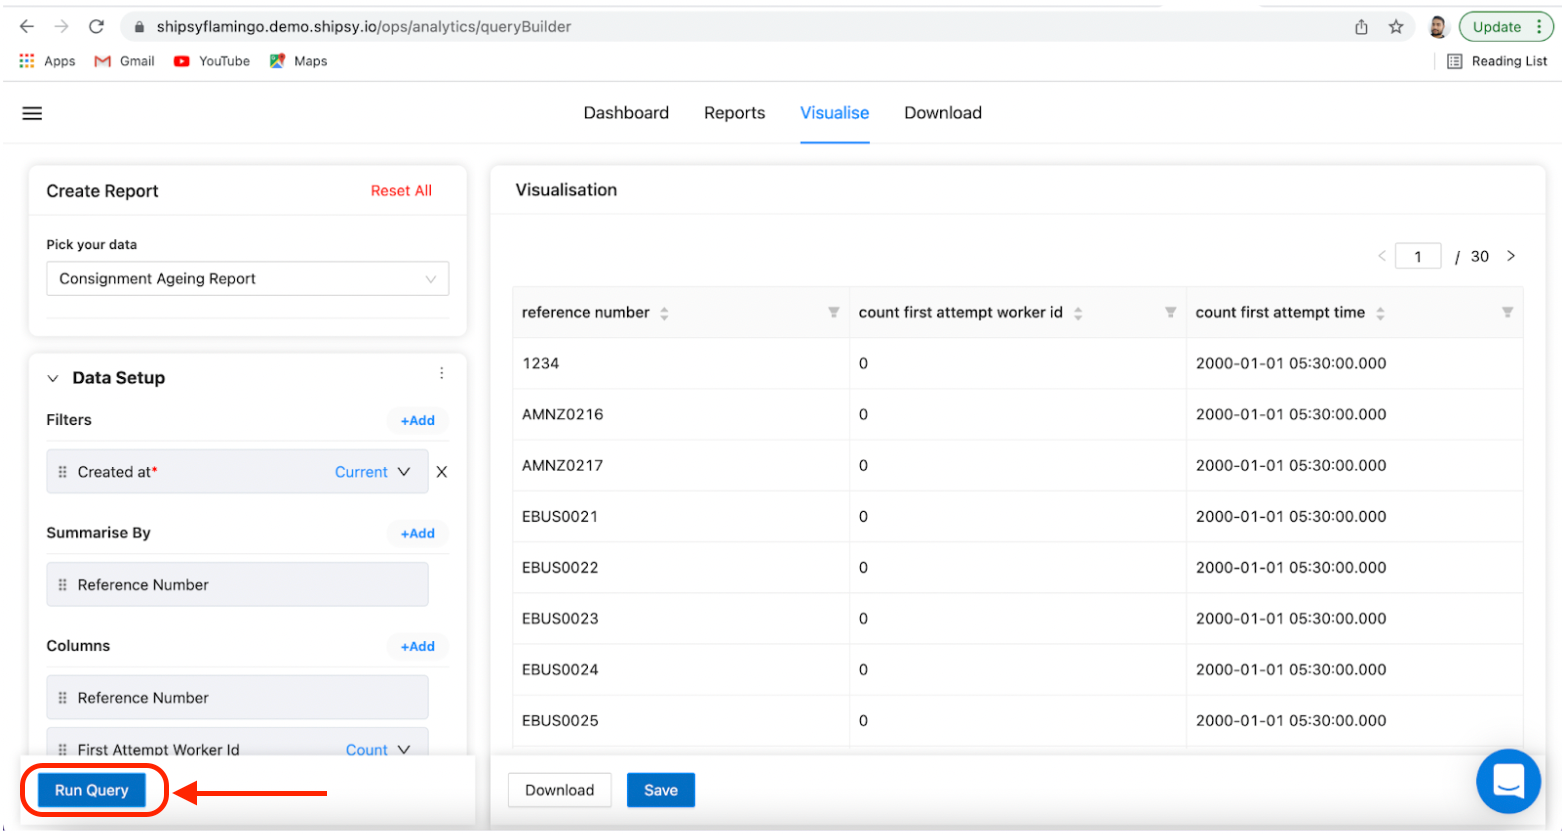
Task: Click the filter icon on reference number column
Action: (833, 313)
